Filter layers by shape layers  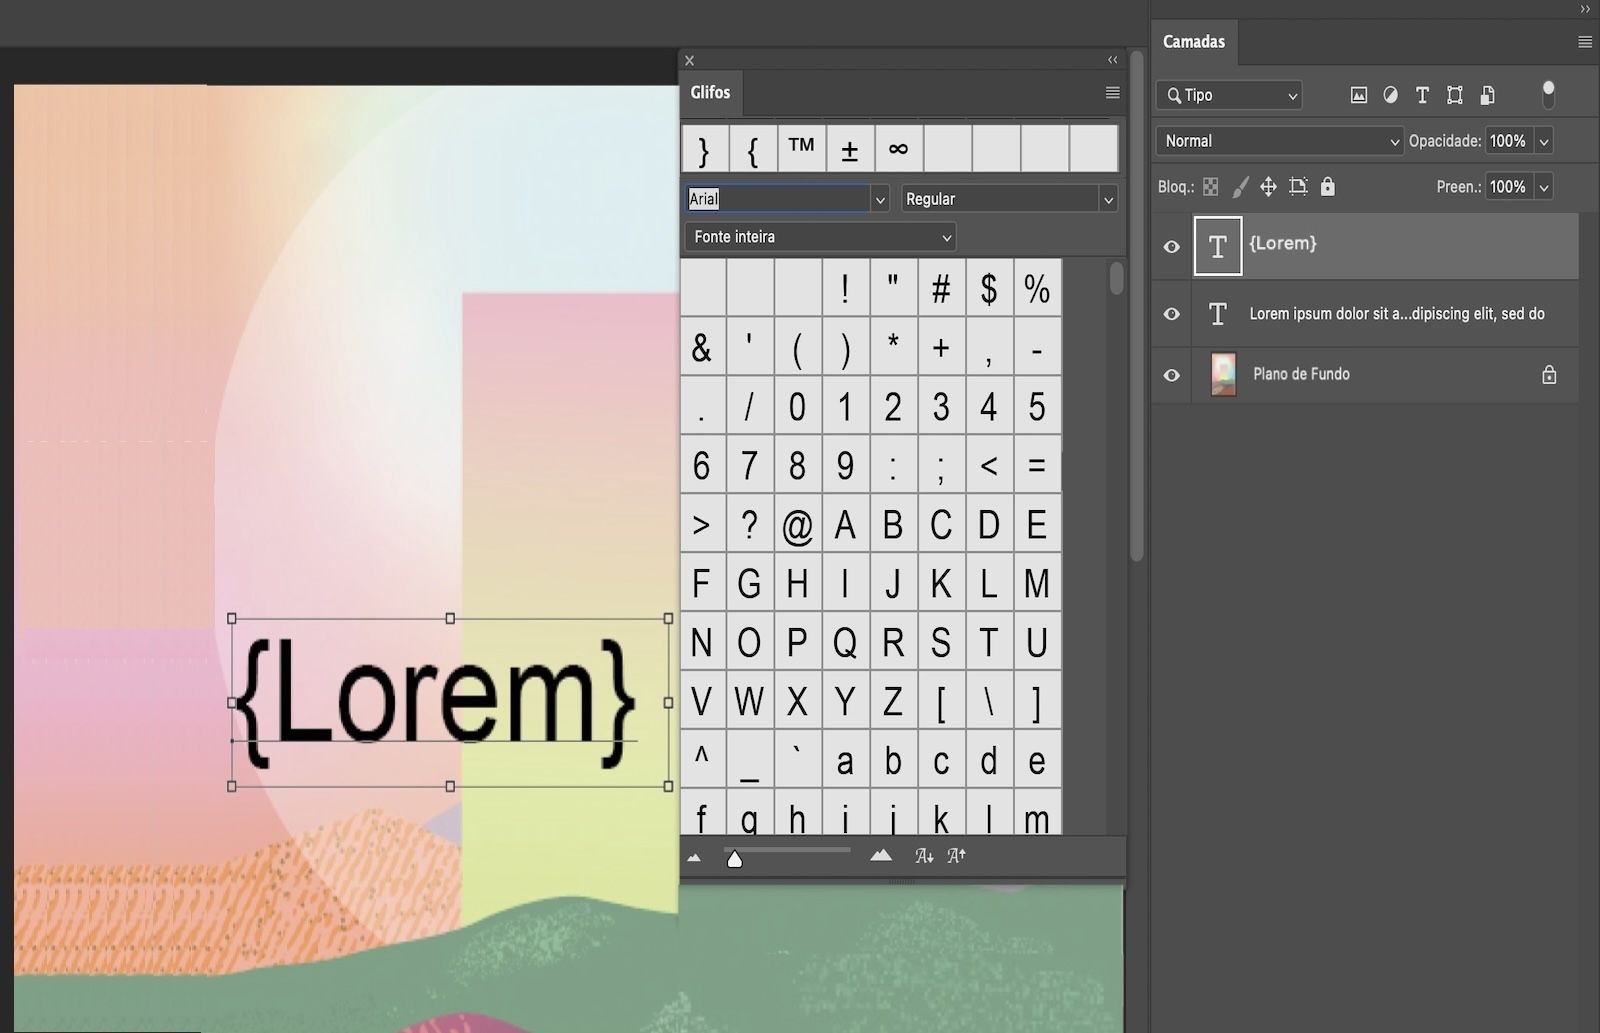pos(1455,95)
